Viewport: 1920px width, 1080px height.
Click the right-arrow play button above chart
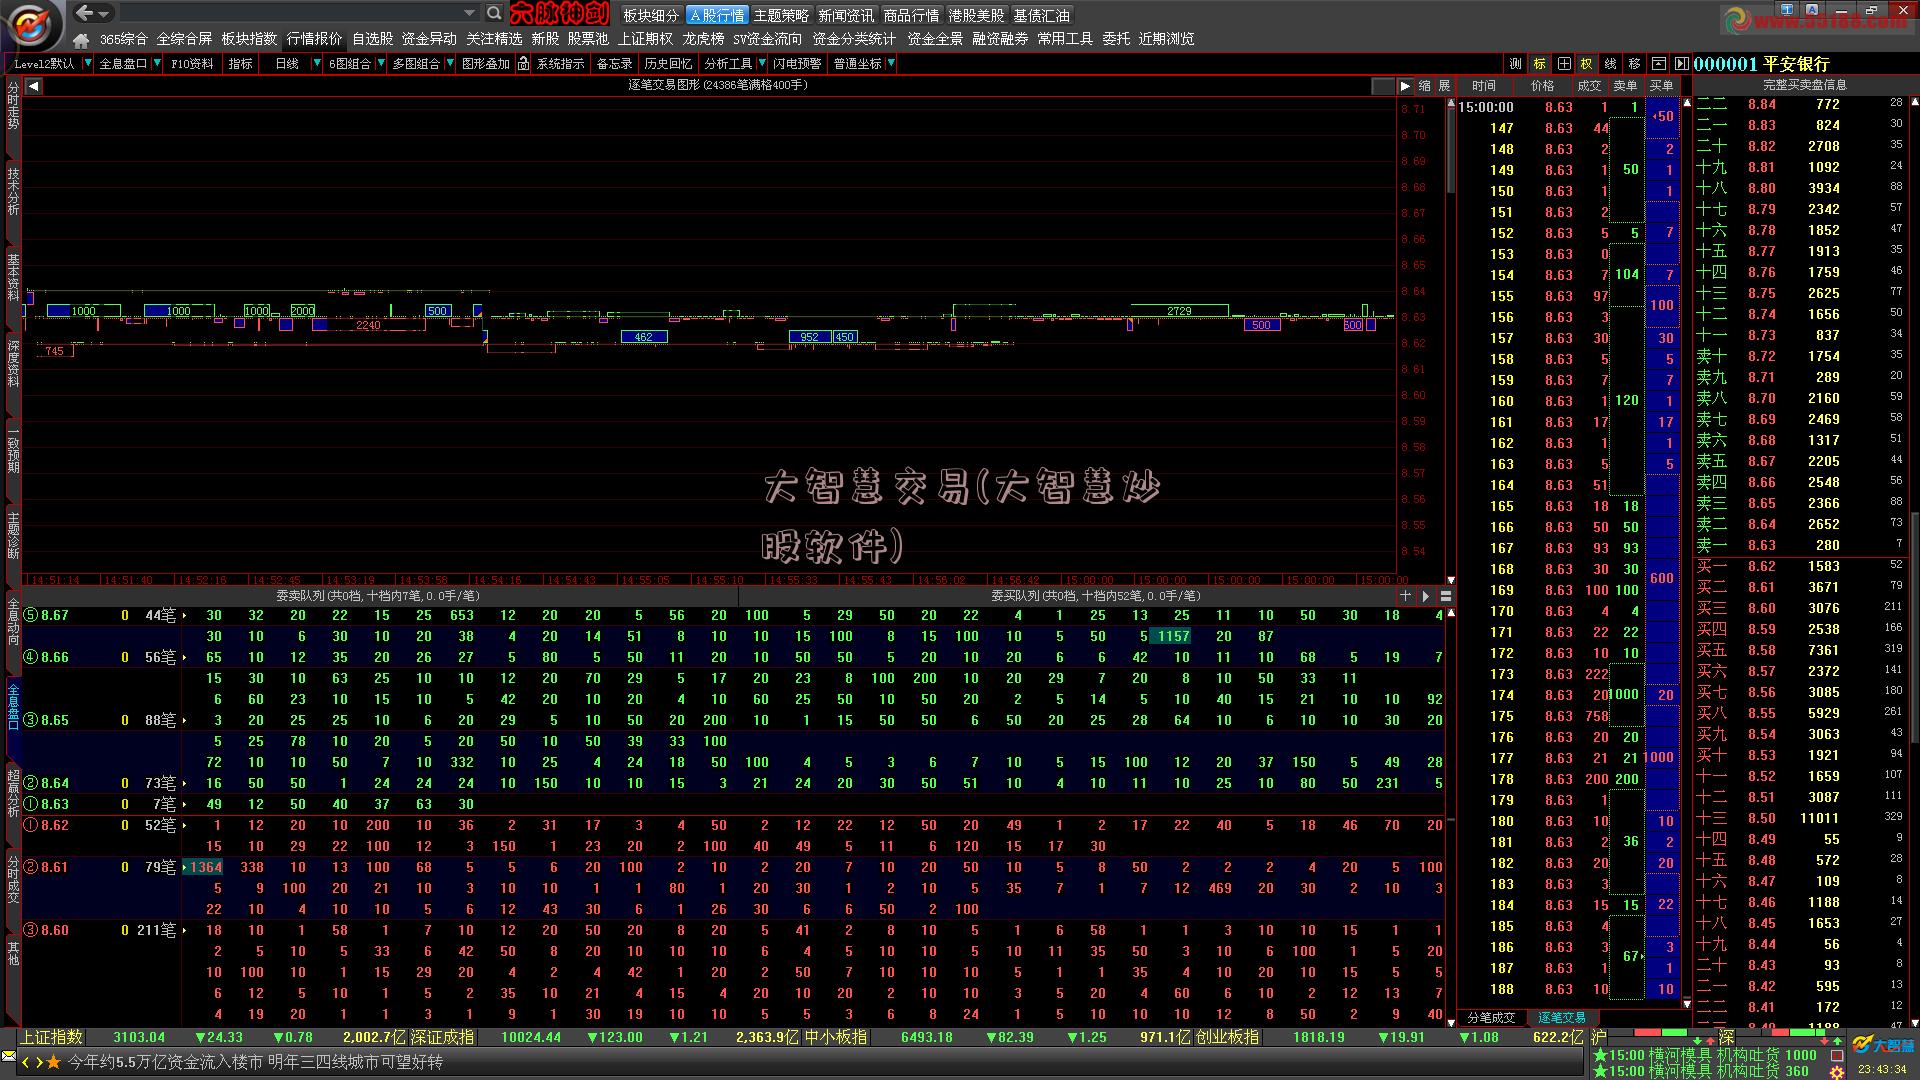point(1406,86)
